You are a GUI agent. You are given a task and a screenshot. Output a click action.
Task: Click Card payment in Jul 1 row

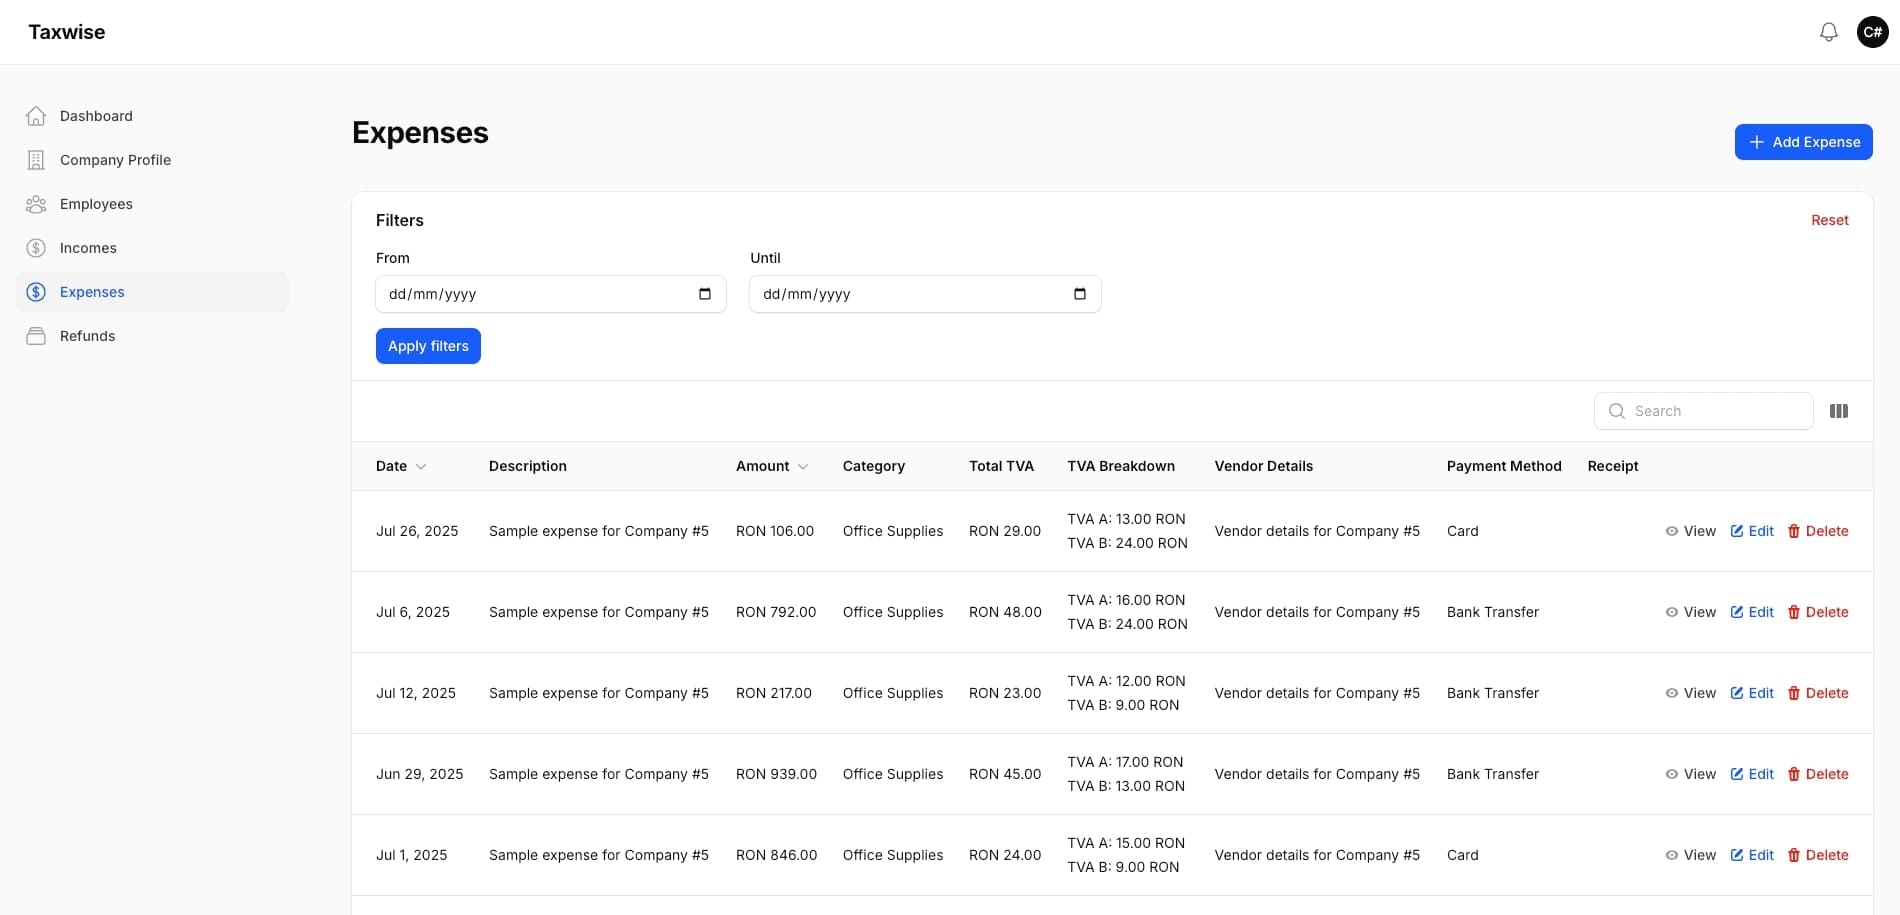[x=1462, y=855]
